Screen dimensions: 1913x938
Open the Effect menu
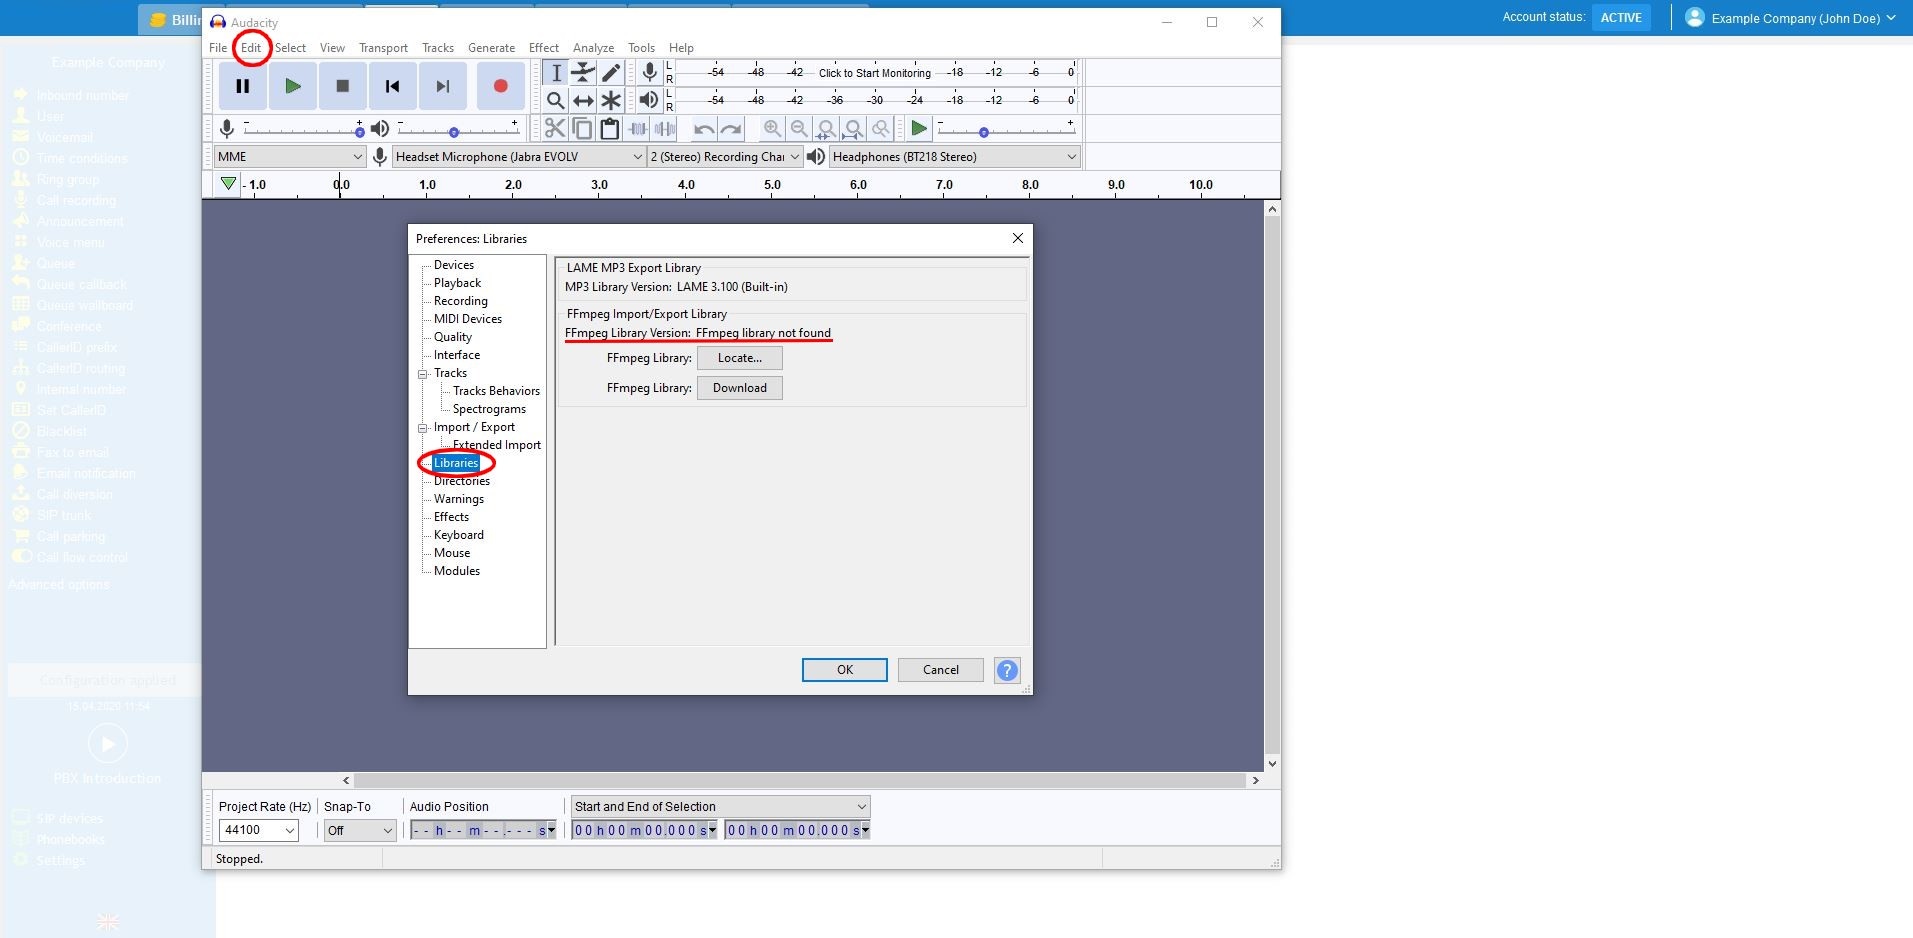coord(544,48)
